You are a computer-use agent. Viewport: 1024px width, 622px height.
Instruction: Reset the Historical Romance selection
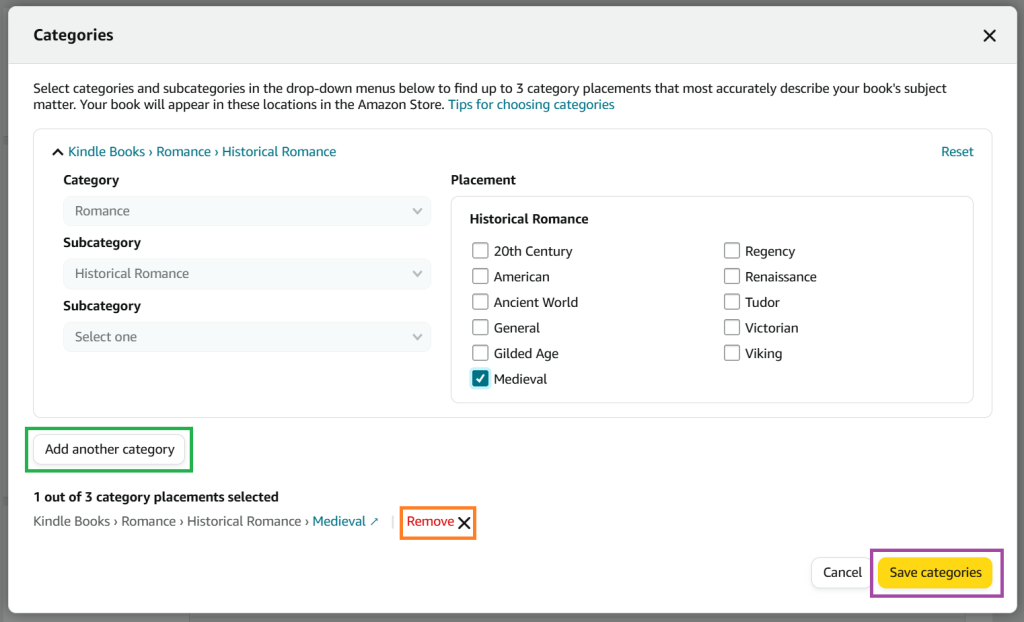click(x=957, y=151)
